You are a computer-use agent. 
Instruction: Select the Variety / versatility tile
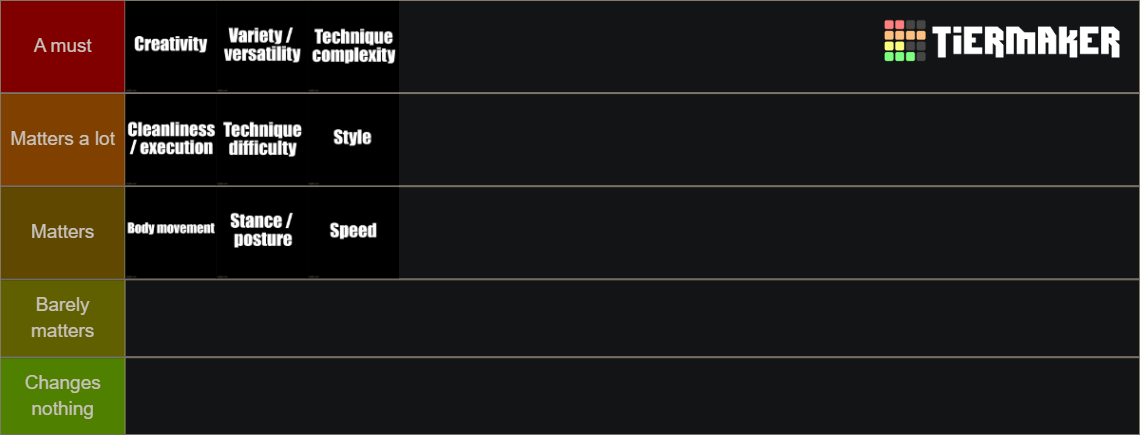tap(262, 47)
